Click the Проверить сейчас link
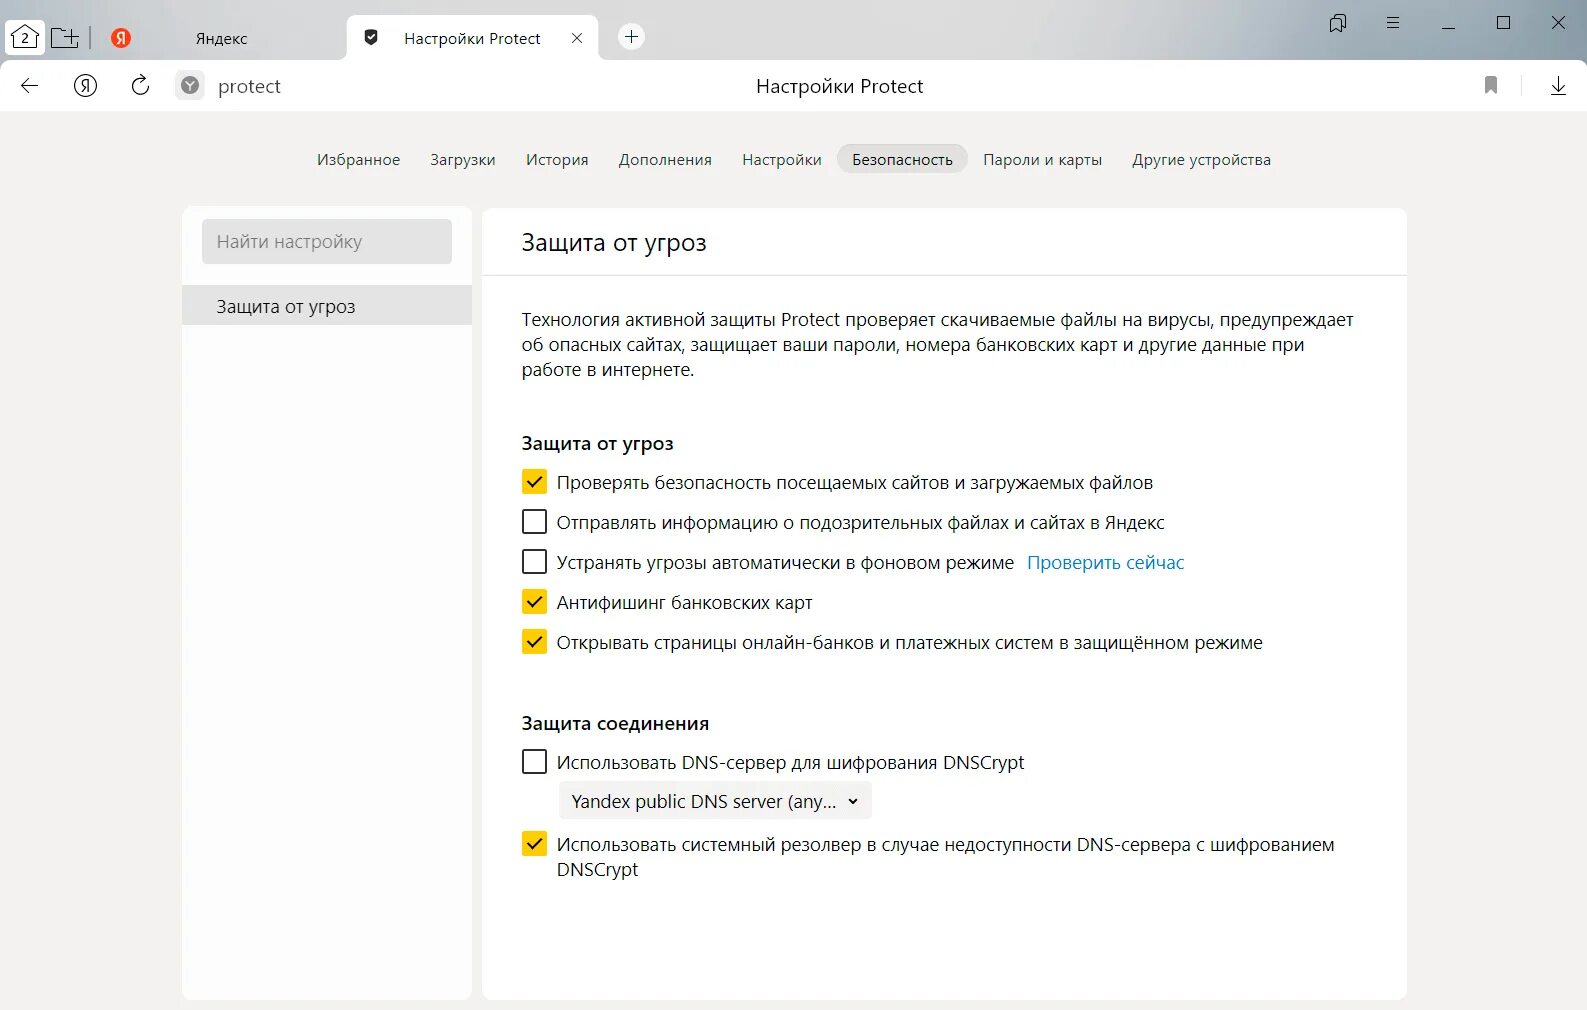1587x1010 pixels. pos(1105,563)
